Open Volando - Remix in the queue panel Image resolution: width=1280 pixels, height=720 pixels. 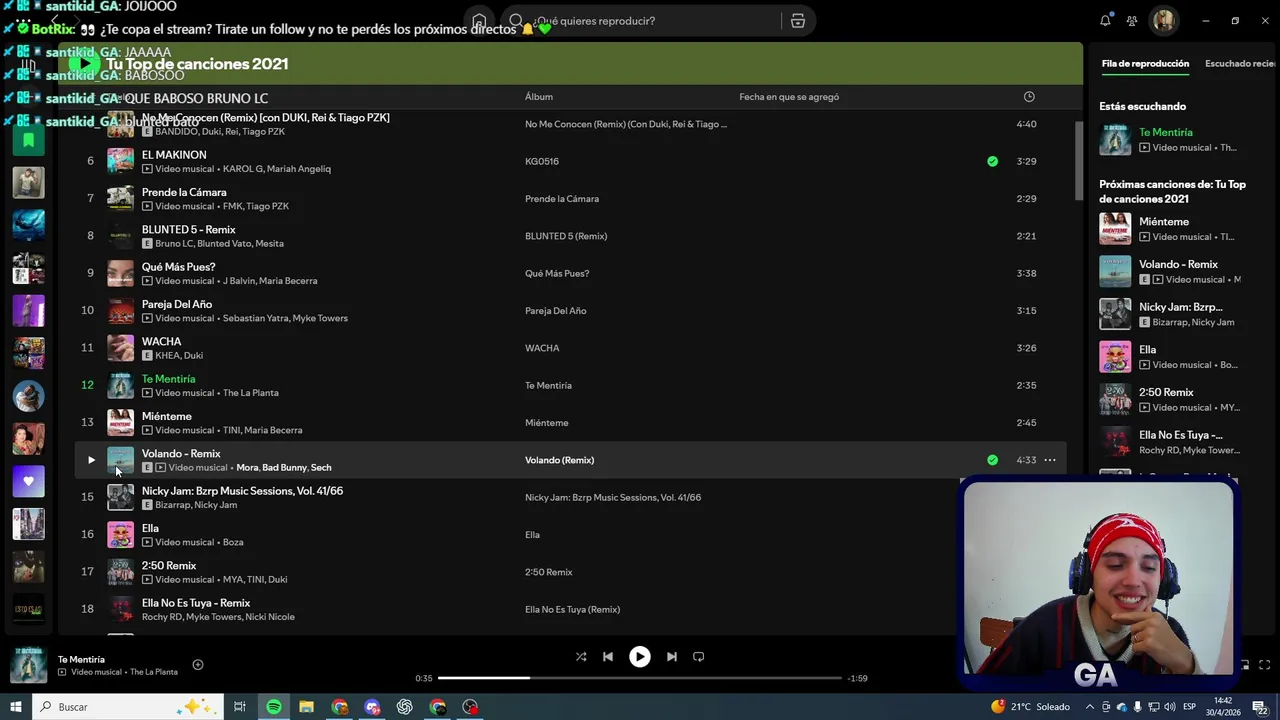(1178, 264)
